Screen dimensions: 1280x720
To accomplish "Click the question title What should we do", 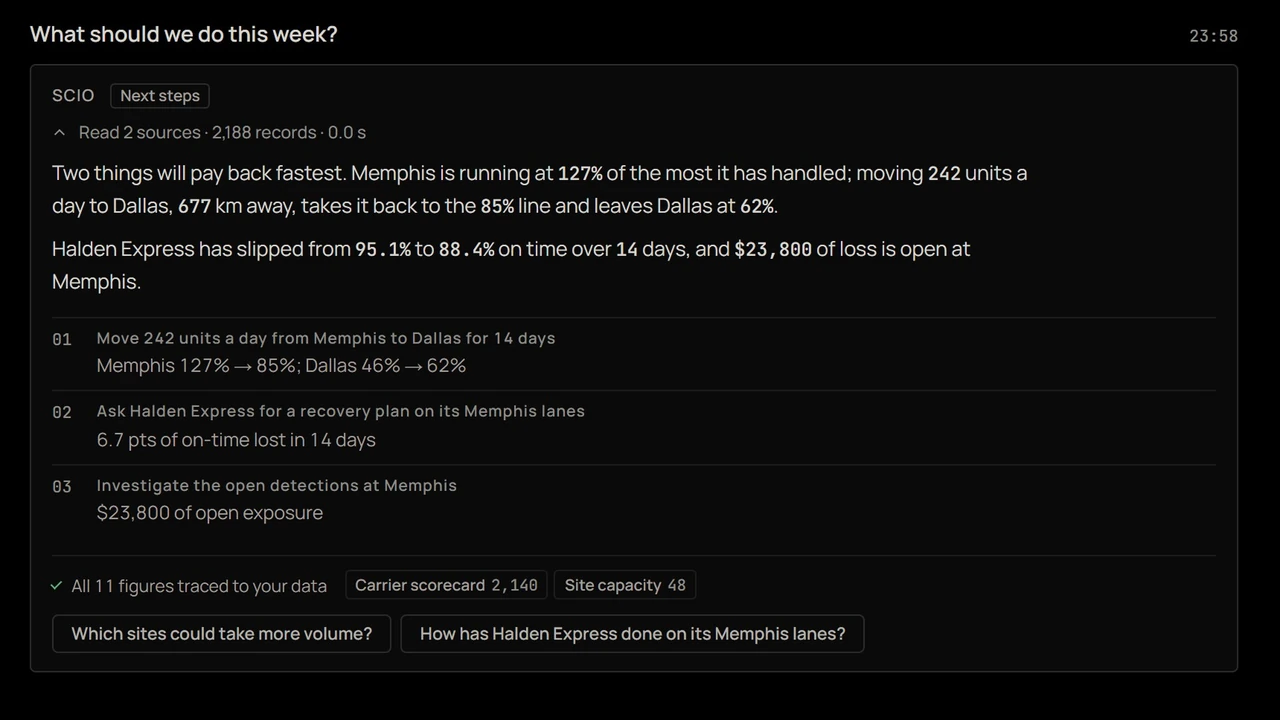I will (184, 34).
